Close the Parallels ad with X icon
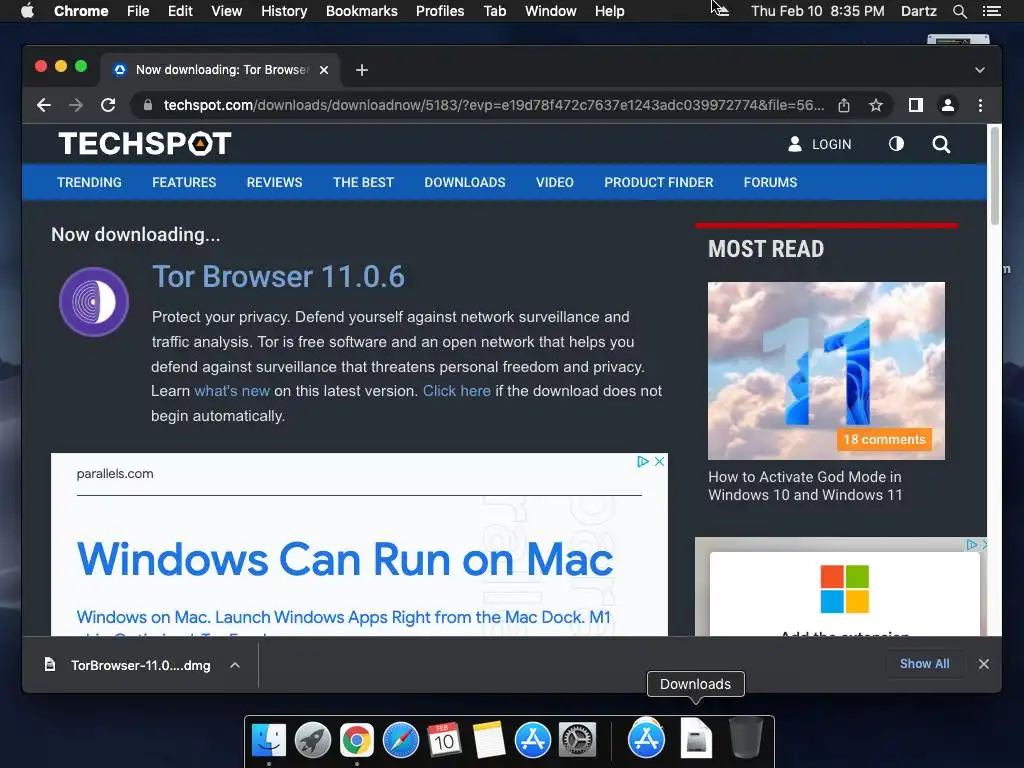The width and height of the screenshot is (1024, 768). (660, 461)
